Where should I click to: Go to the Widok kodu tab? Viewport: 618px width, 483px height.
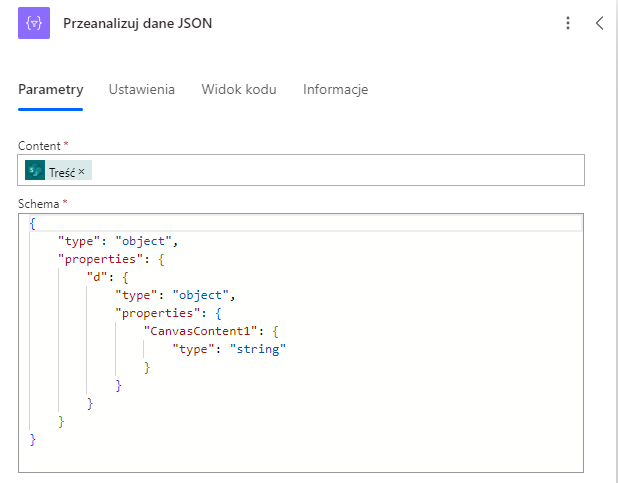tap(239, 89)
